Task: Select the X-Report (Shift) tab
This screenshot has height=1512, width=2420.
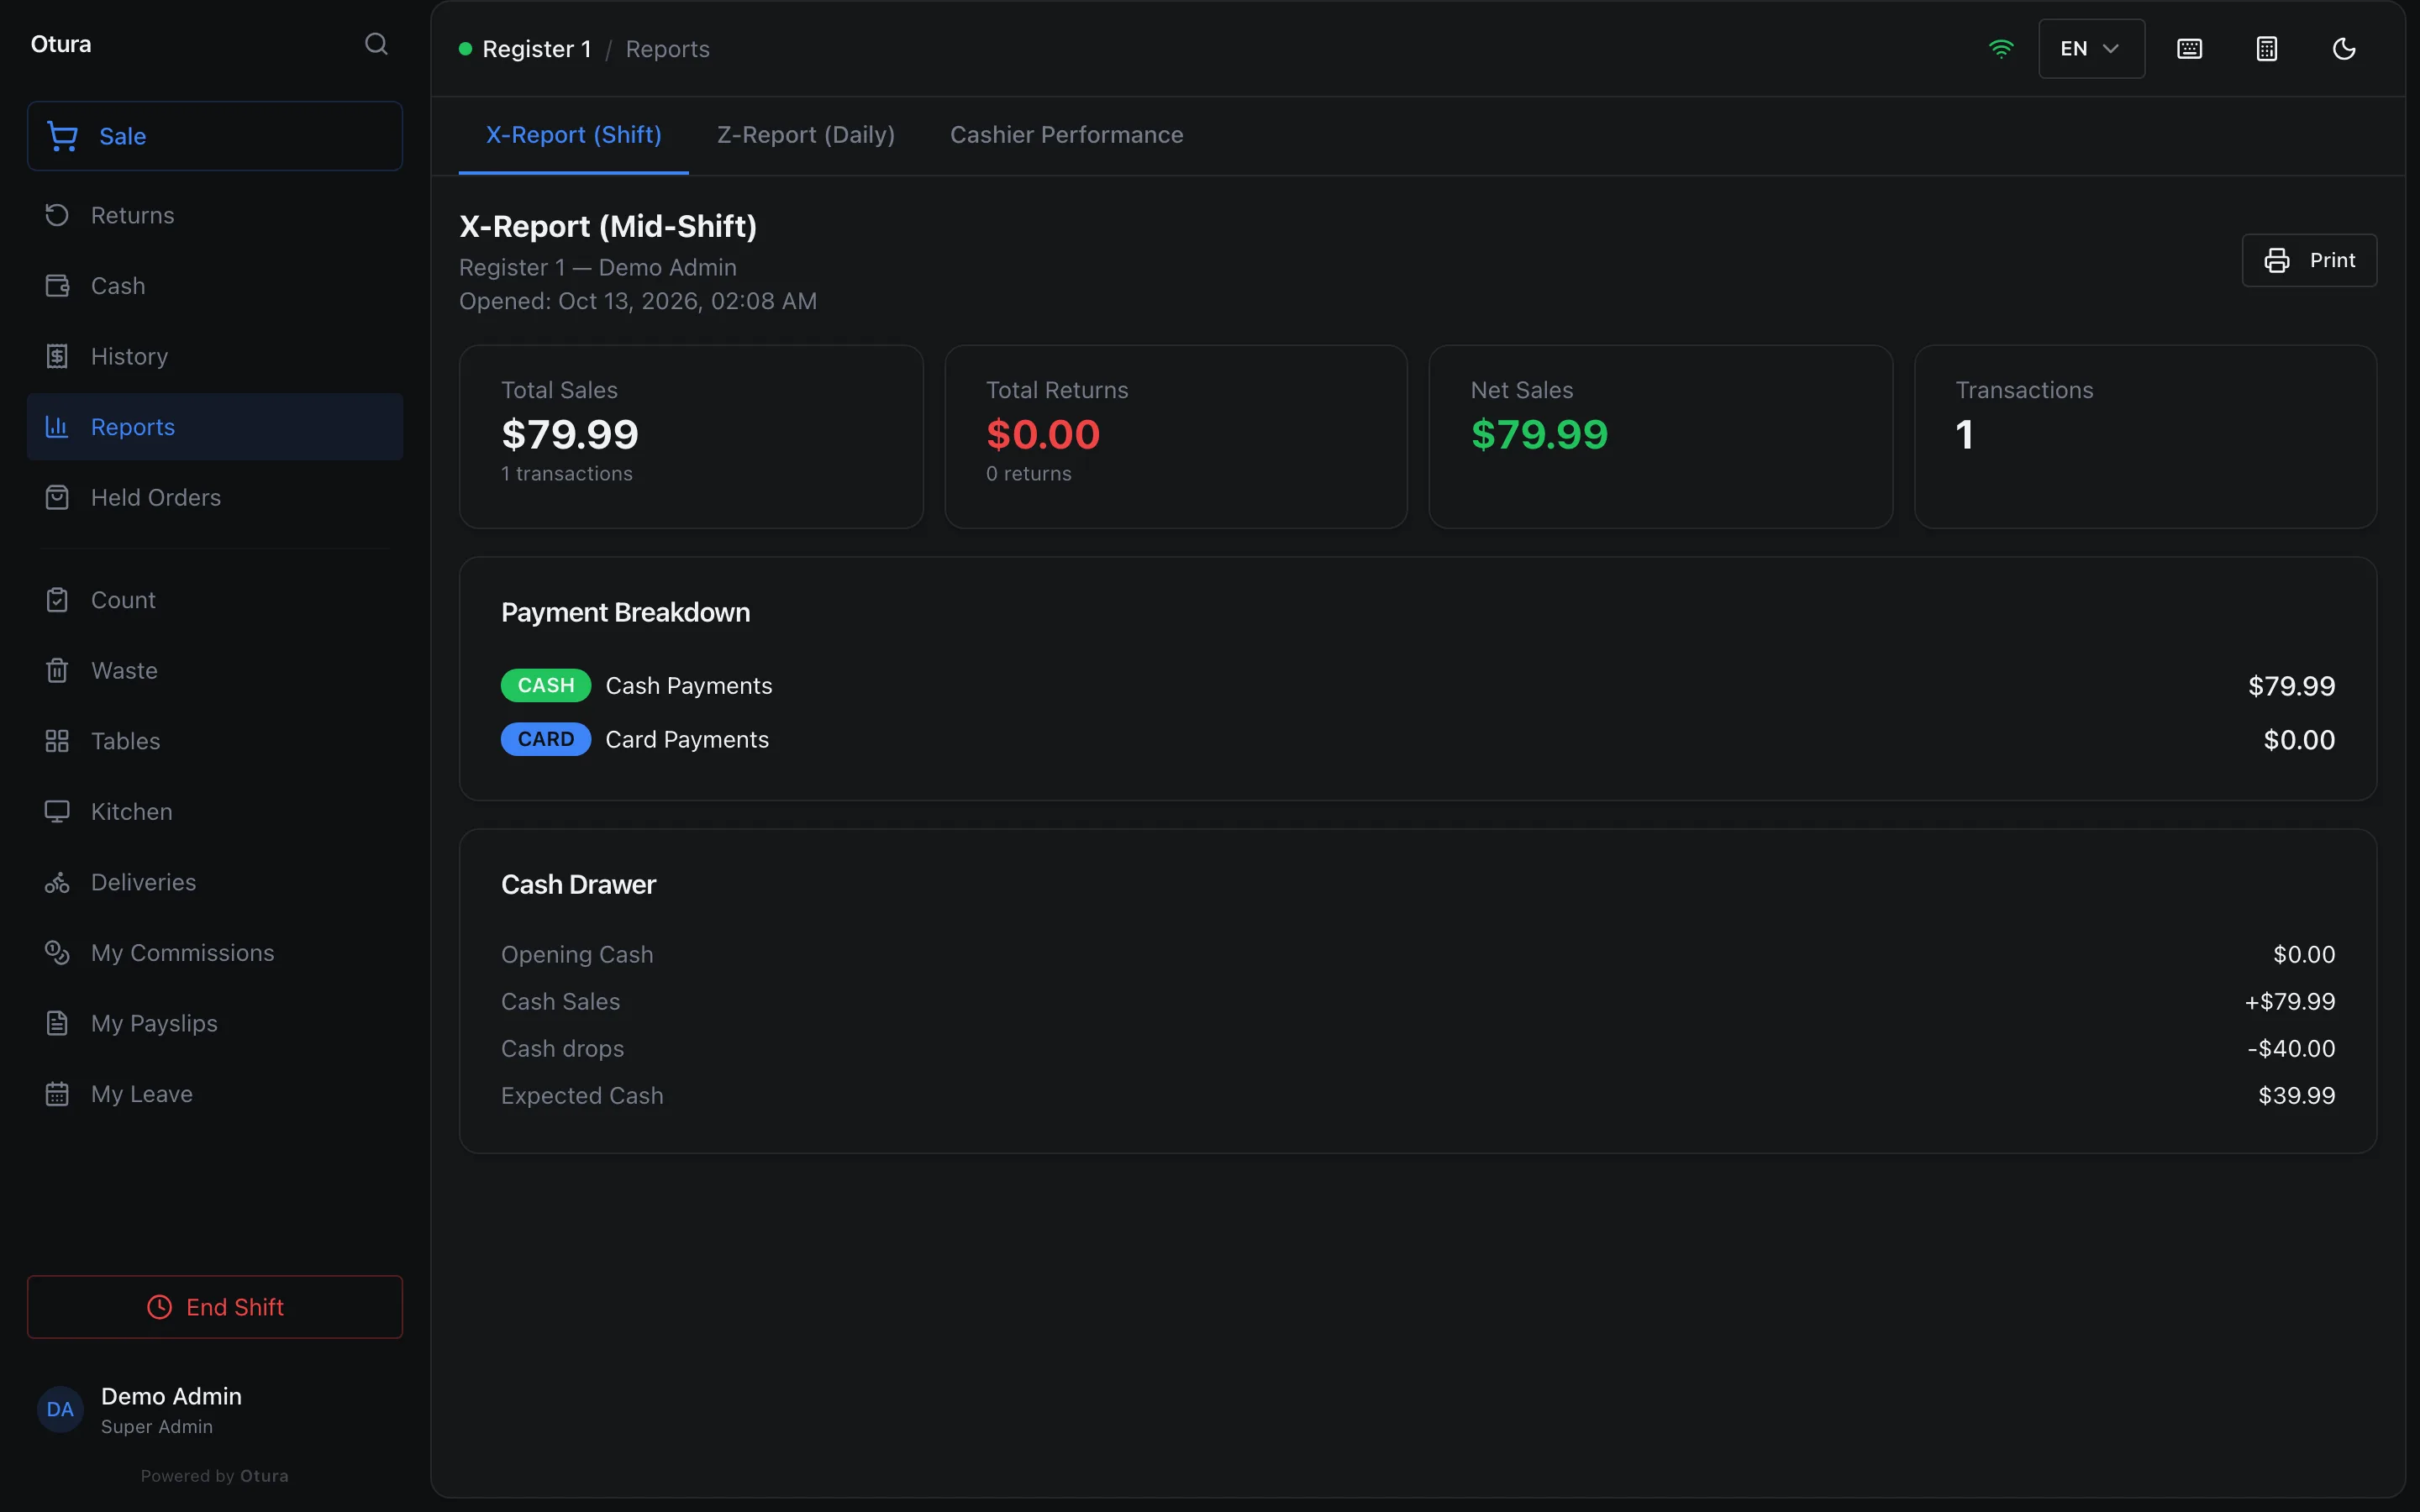Action: point(573,135)
